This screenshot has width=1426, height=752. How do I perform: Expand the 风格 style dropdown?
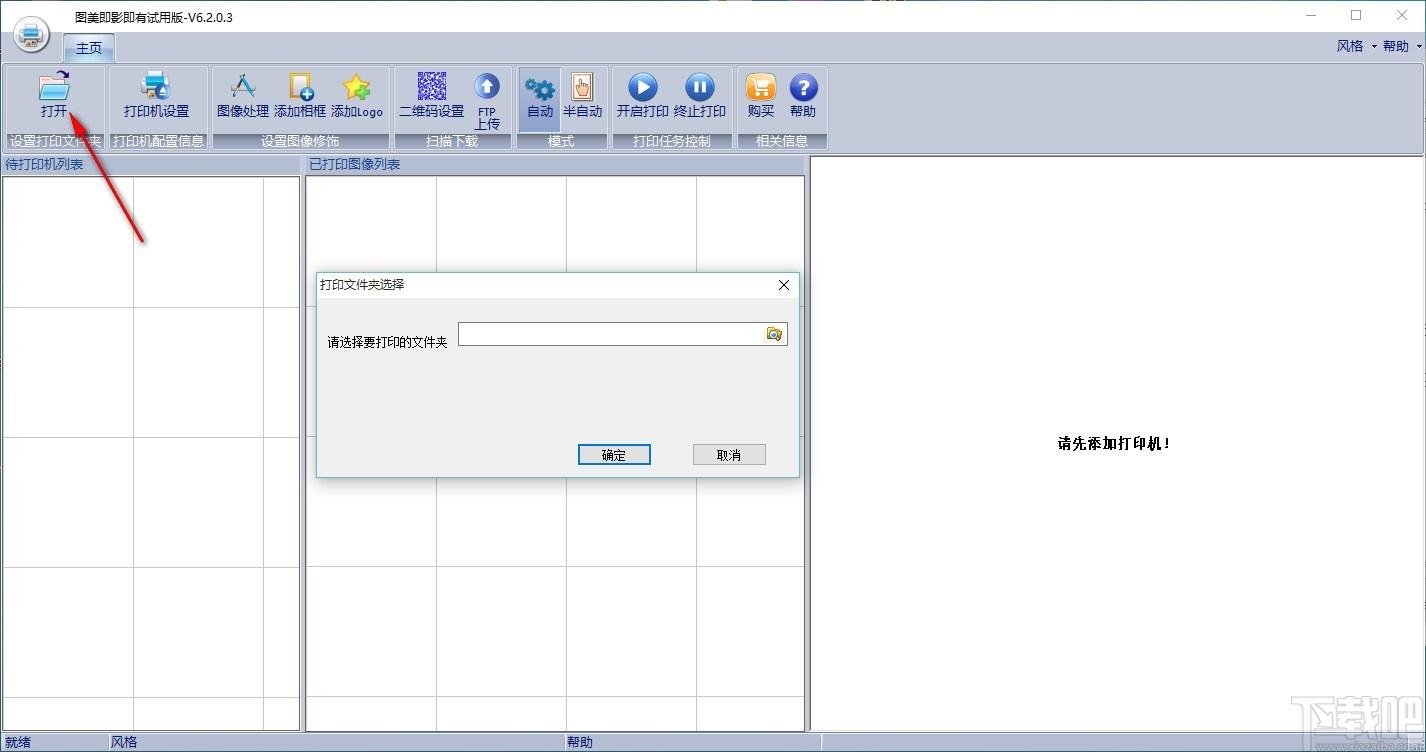1356,46
